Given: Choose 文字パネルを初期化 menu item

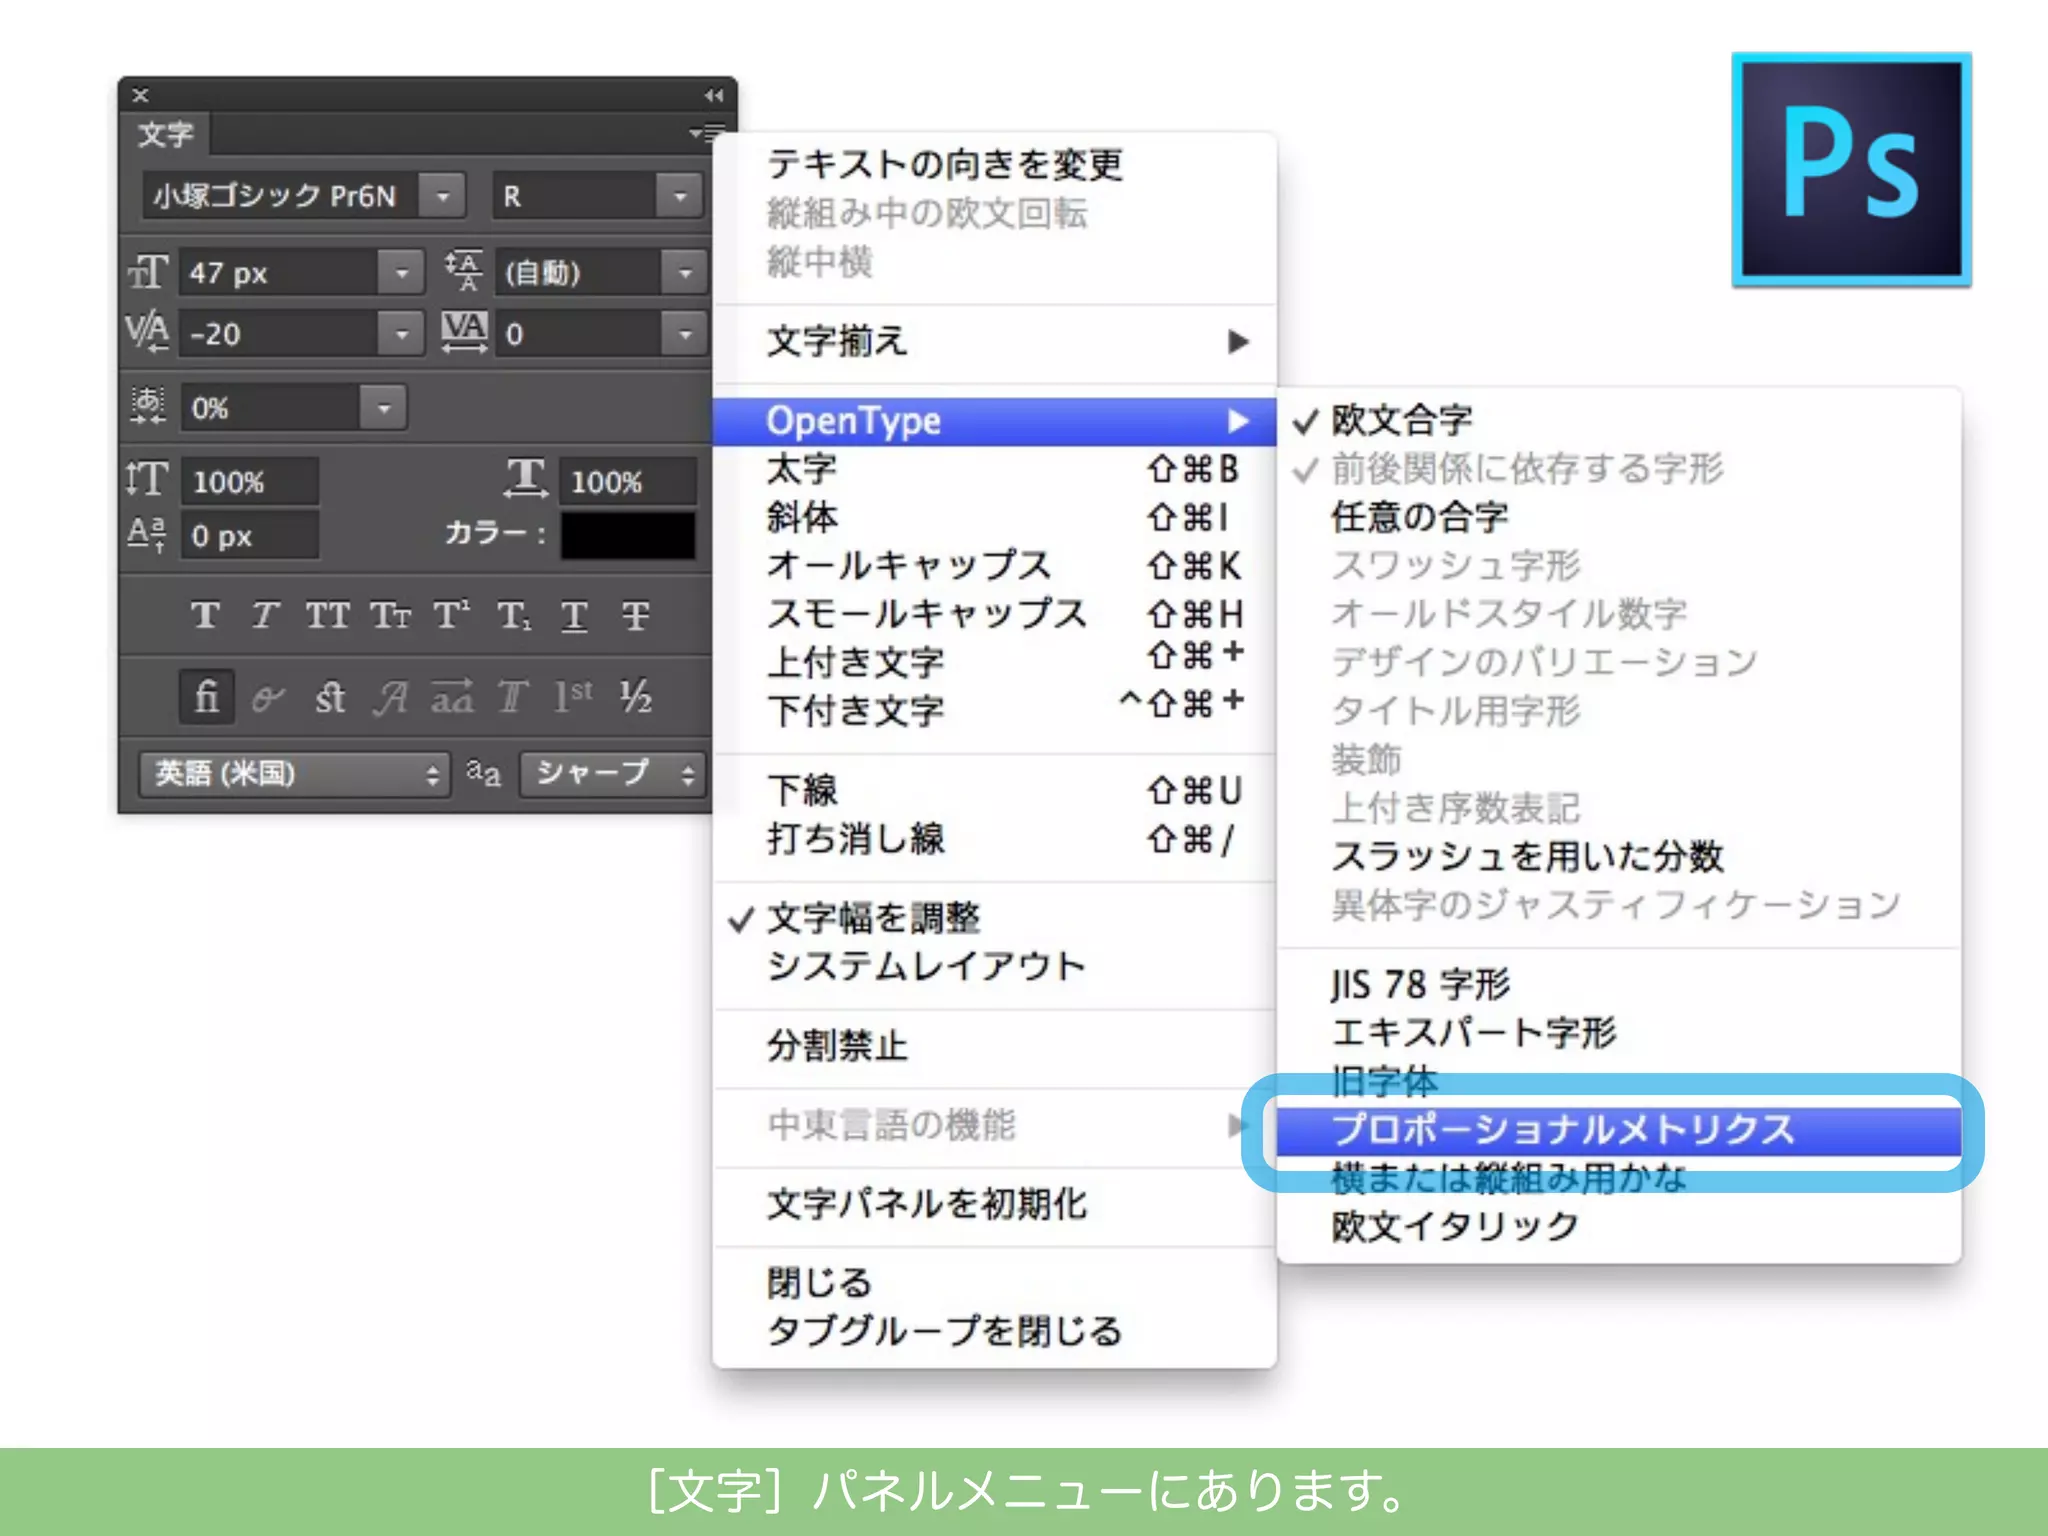Looking at the screenshot, I should pyautogui.click(x=995, y=1204).
